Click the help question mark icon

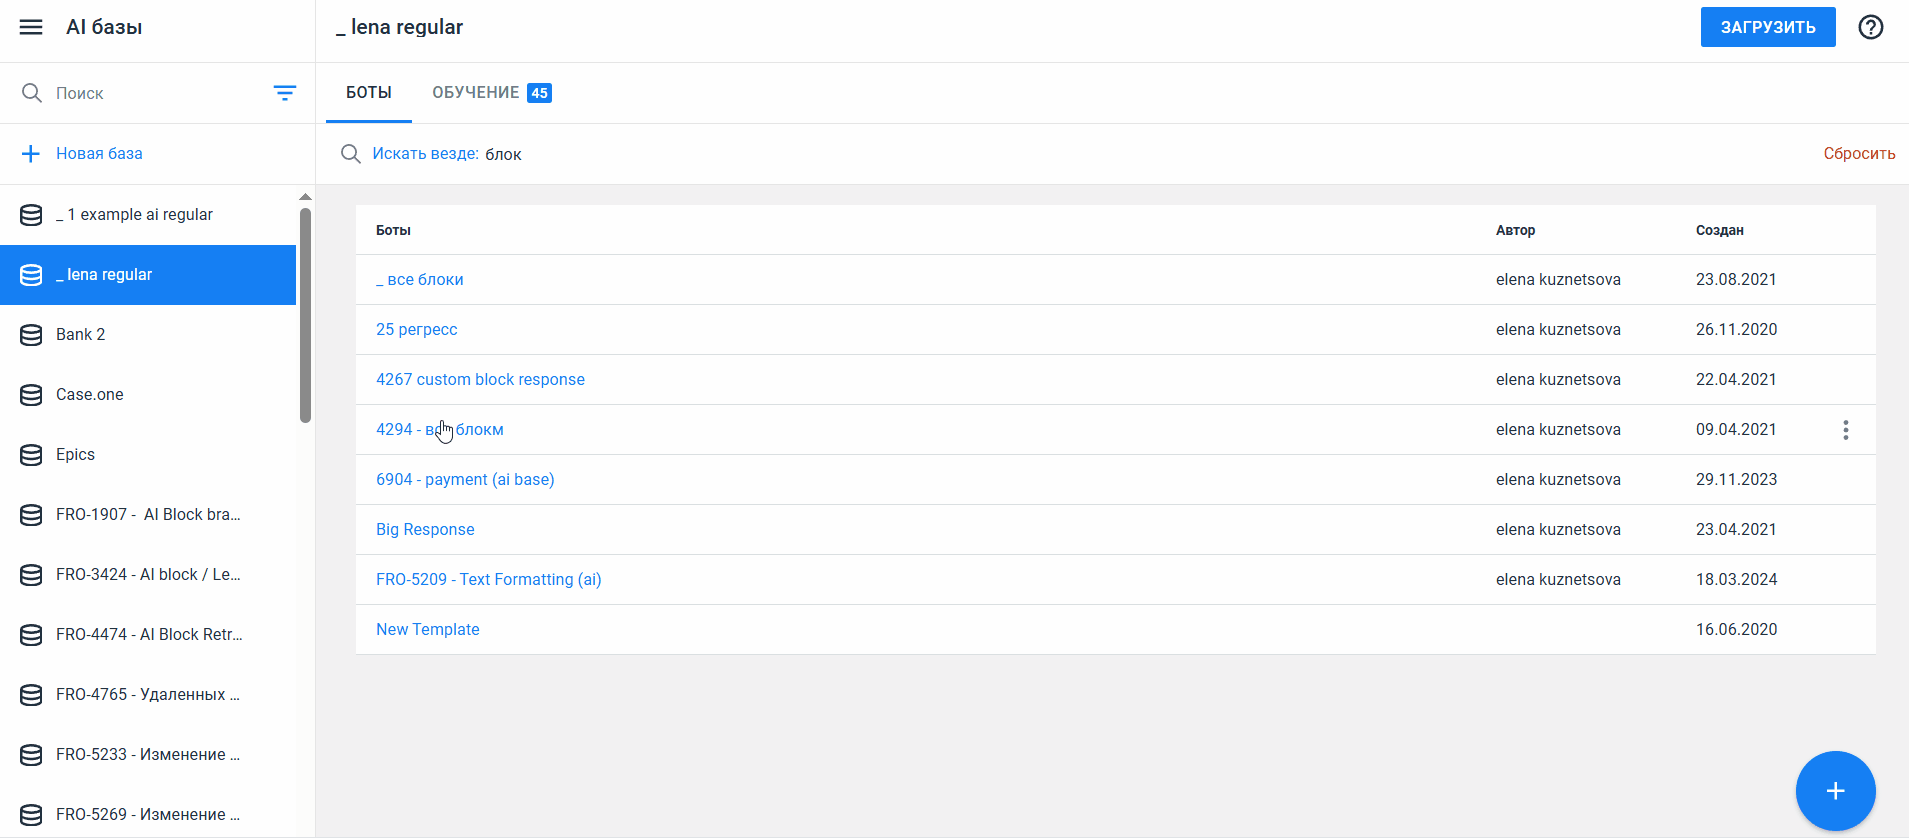point(1870,27)
